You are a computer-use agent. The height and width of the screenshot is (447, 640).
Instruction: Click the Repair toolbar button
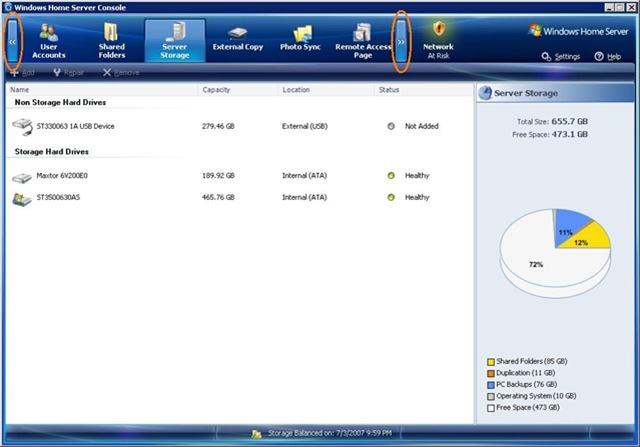click(69, 73)
